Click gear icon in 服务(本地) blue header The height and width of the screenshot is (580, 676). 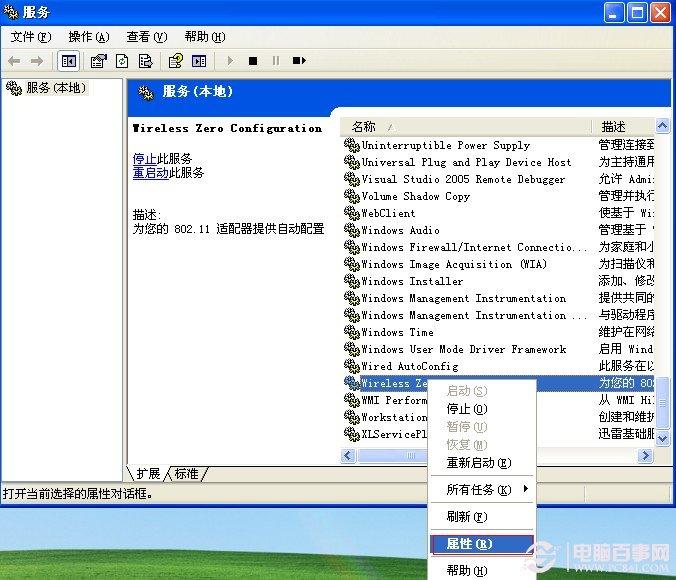146,92
